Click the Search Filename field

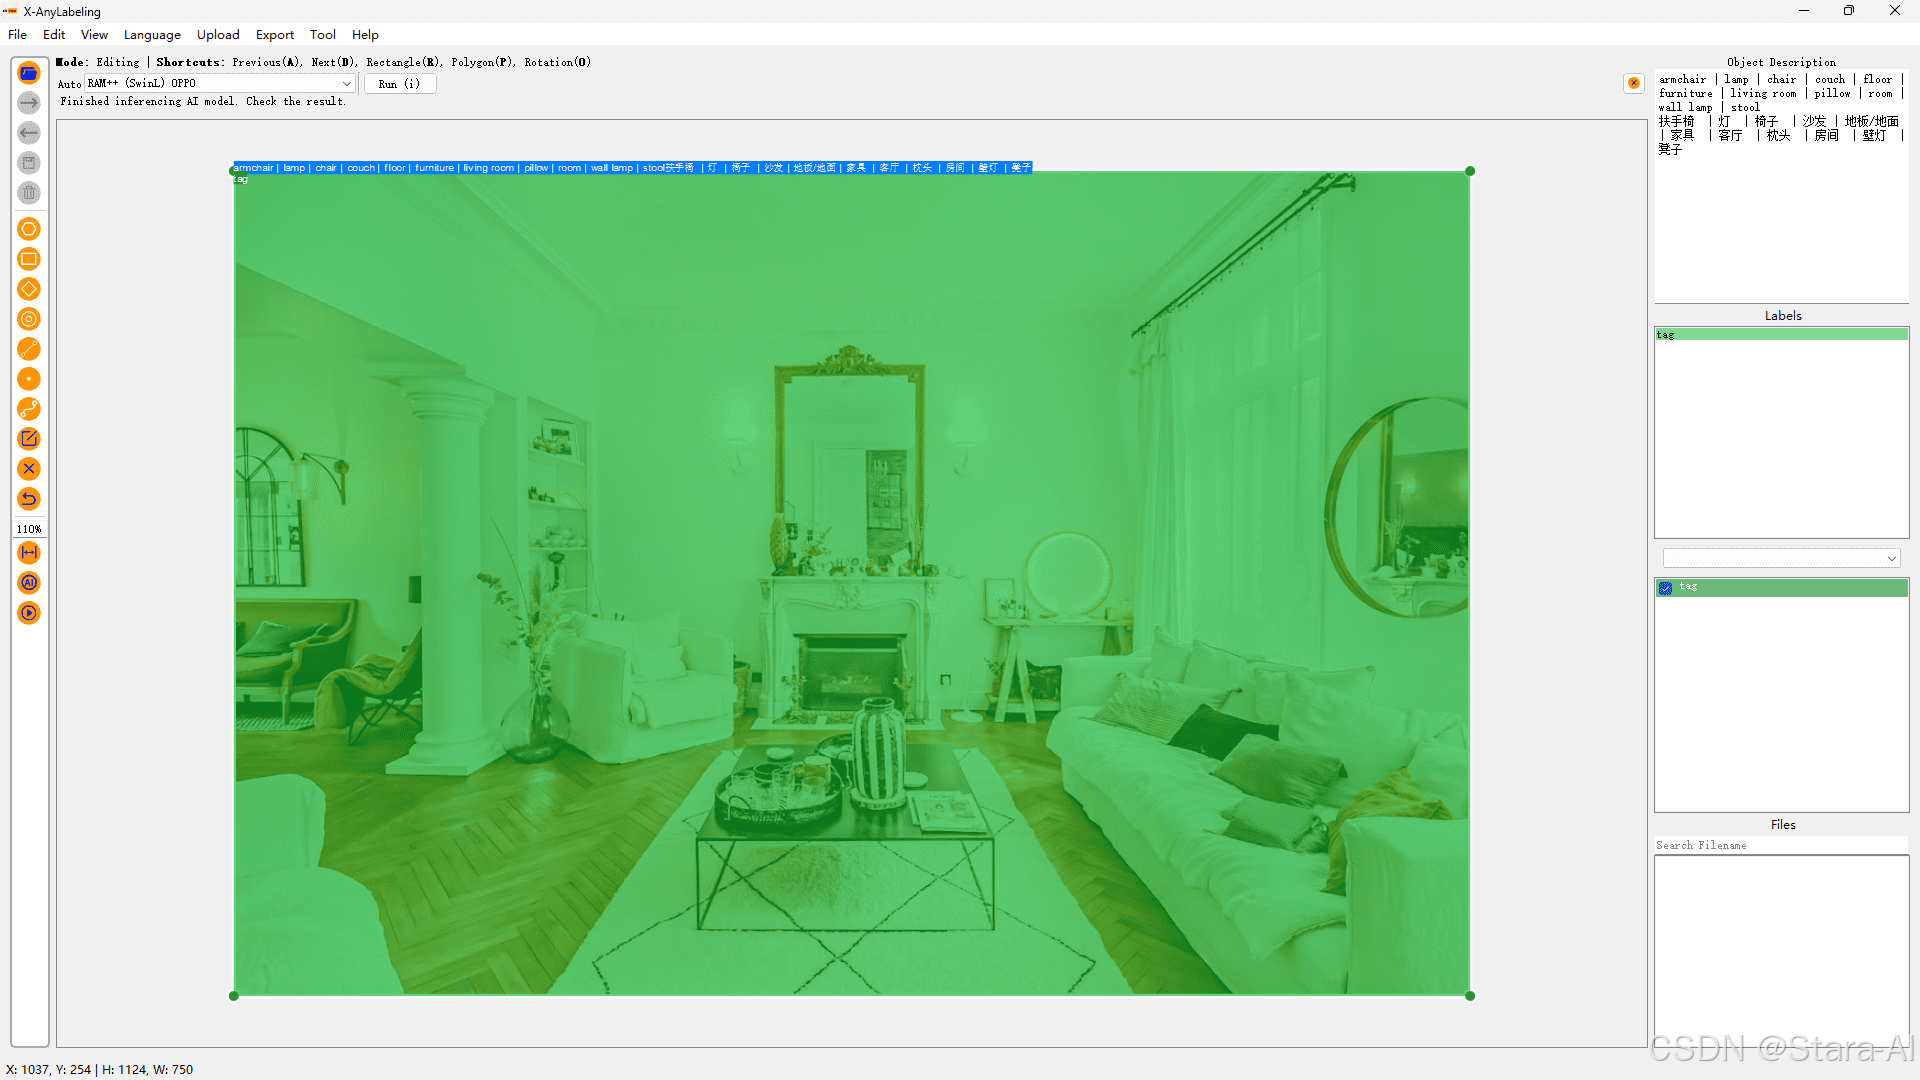pyautogui.click(x=1780, y=846)
